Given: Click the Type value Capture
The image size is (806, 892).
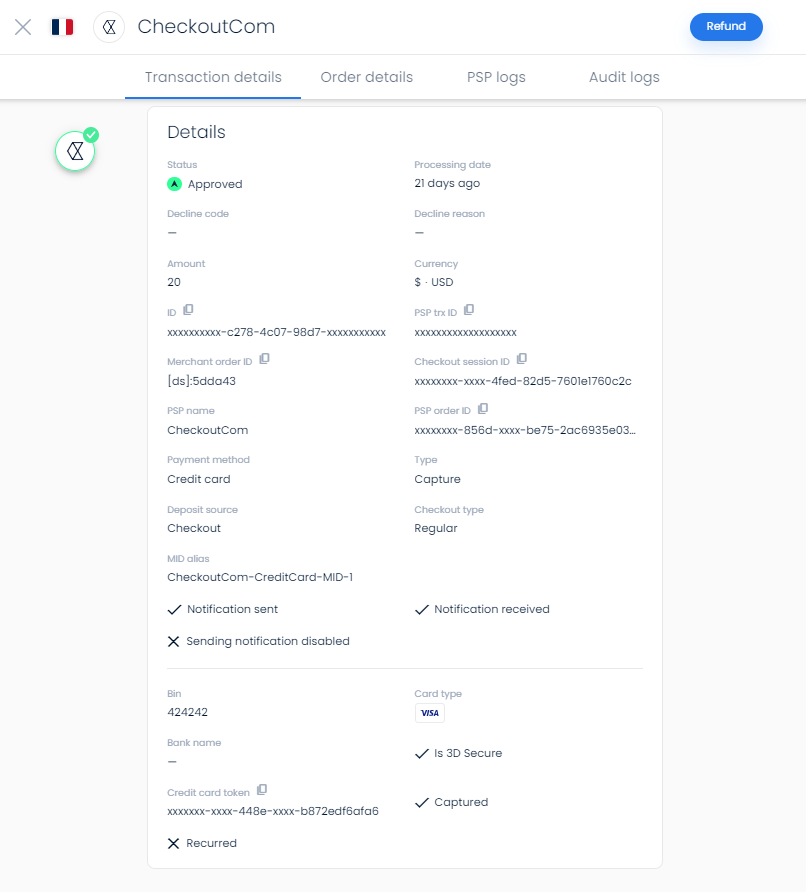Looking at the screenshot, I should 437,480.
